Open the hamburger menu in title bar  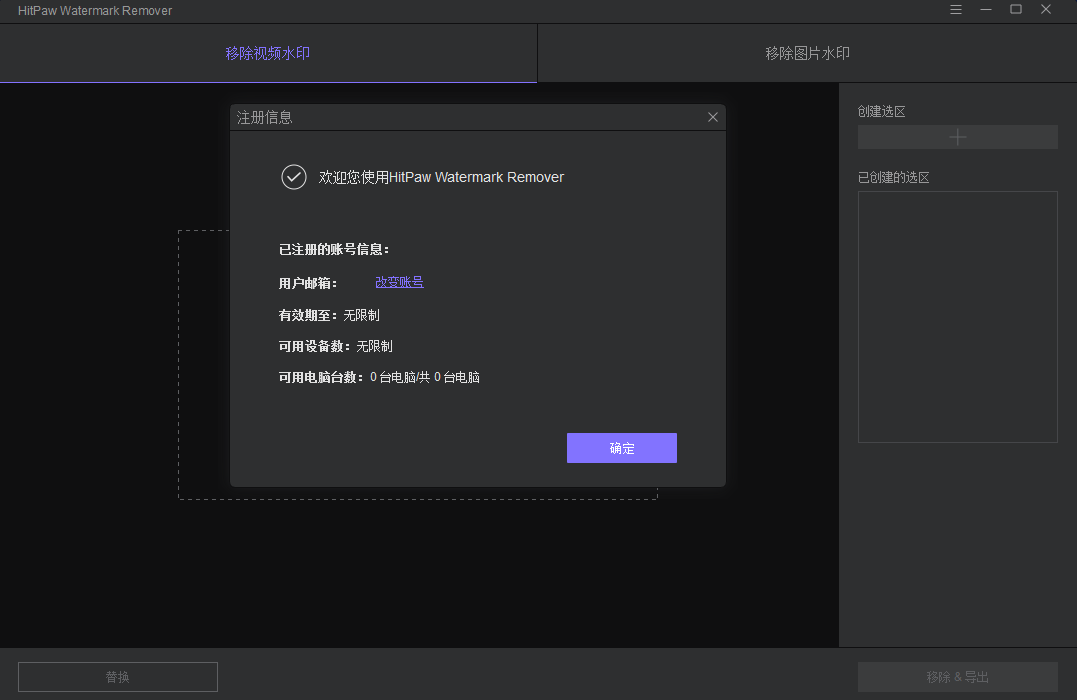[x=955, y=10]
